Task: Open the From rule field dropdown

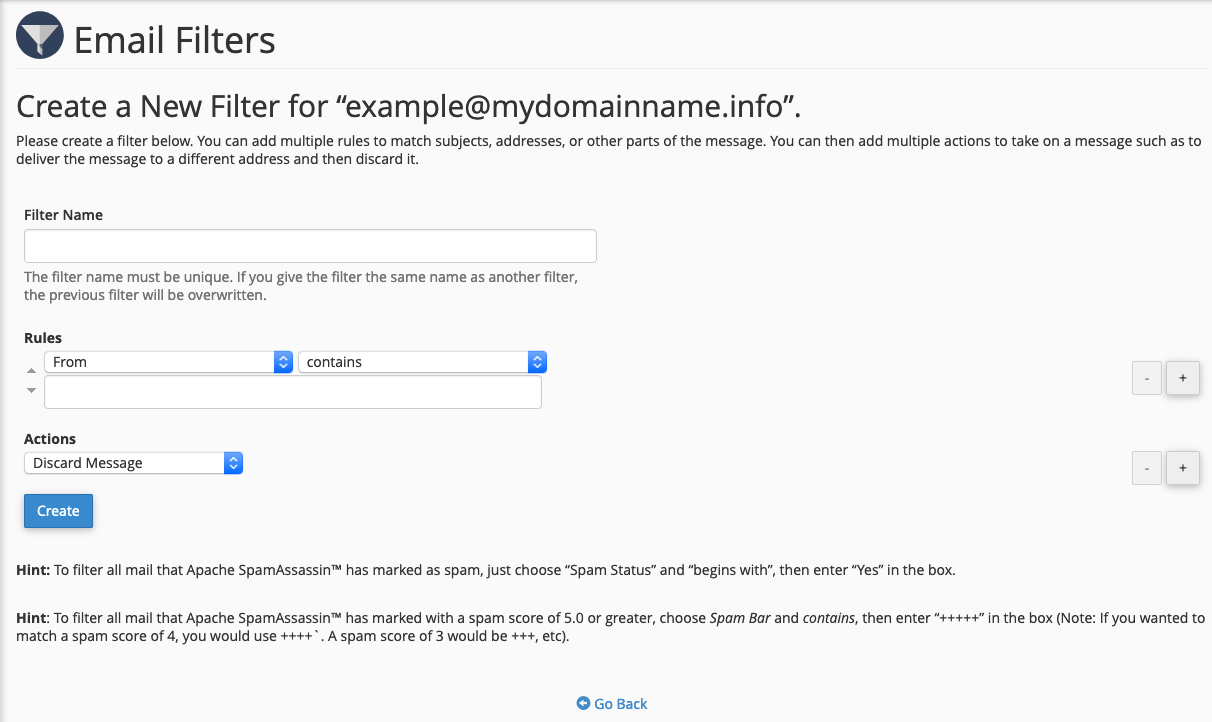Action: [x=169, y=362]
